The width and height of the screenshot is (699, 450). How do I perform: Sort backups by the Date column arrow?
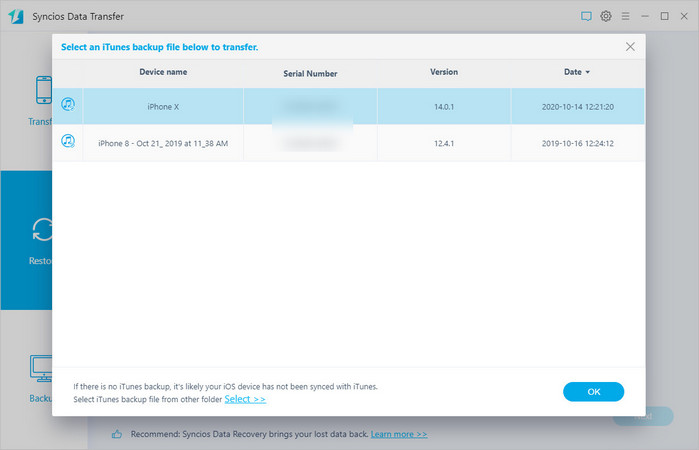(588, 72)
